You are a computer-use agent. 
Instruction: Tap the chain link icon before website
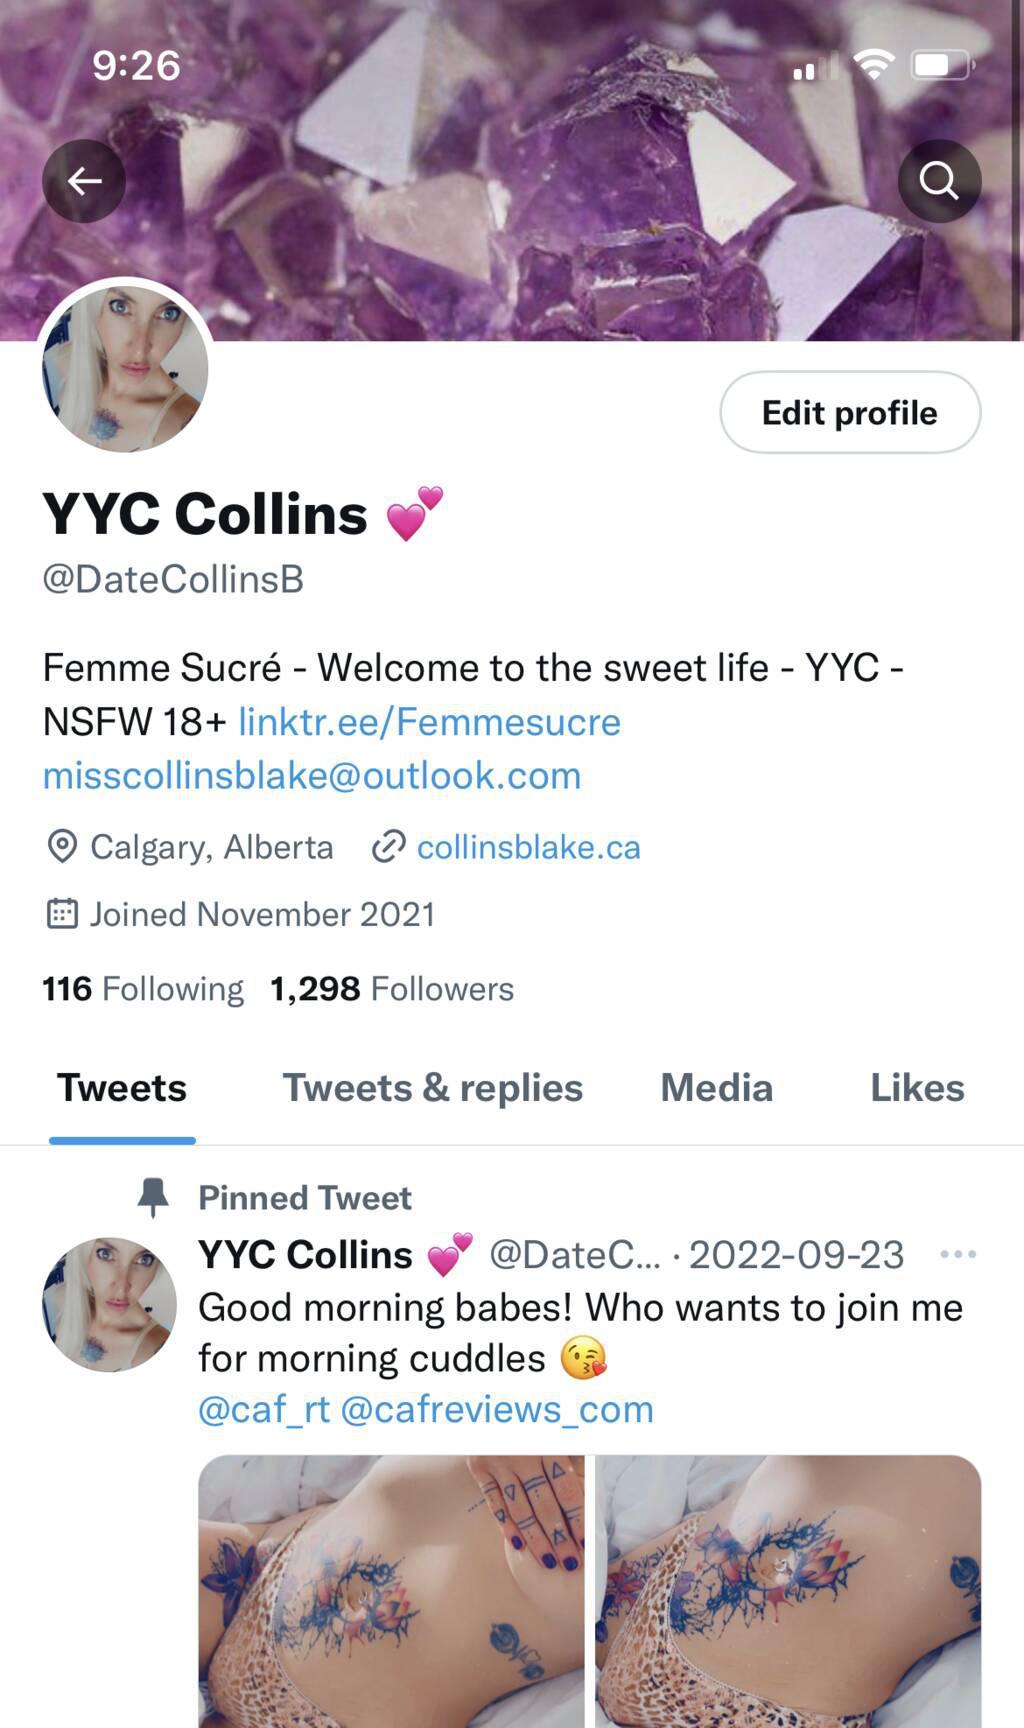tap(388, 847)
